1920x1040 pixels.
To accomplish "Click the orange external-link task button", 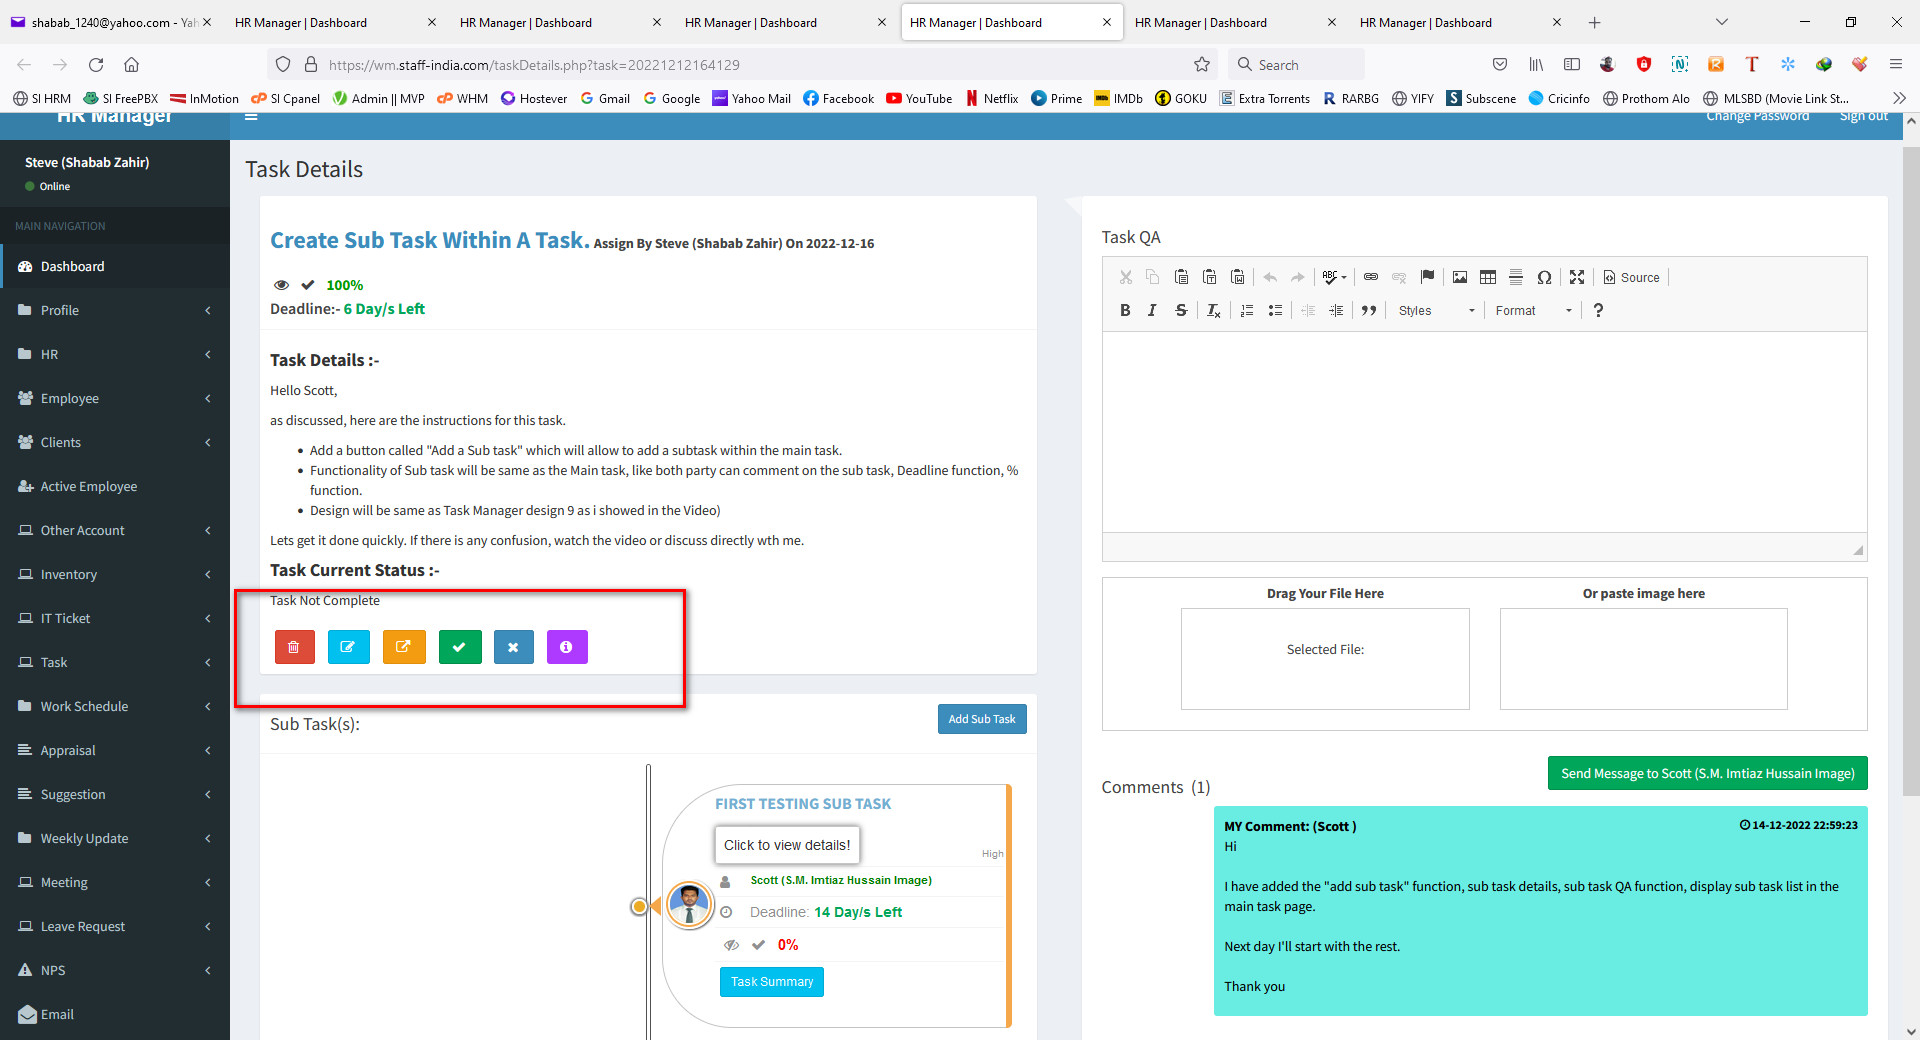I will 404,647.
